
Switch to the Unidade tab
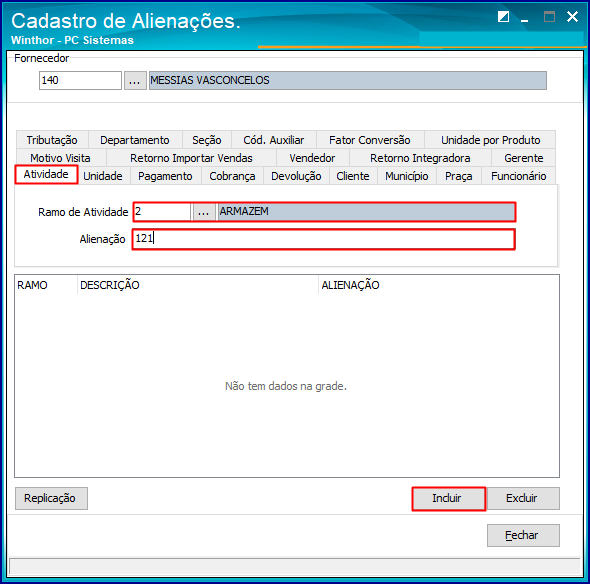(103, 176)
